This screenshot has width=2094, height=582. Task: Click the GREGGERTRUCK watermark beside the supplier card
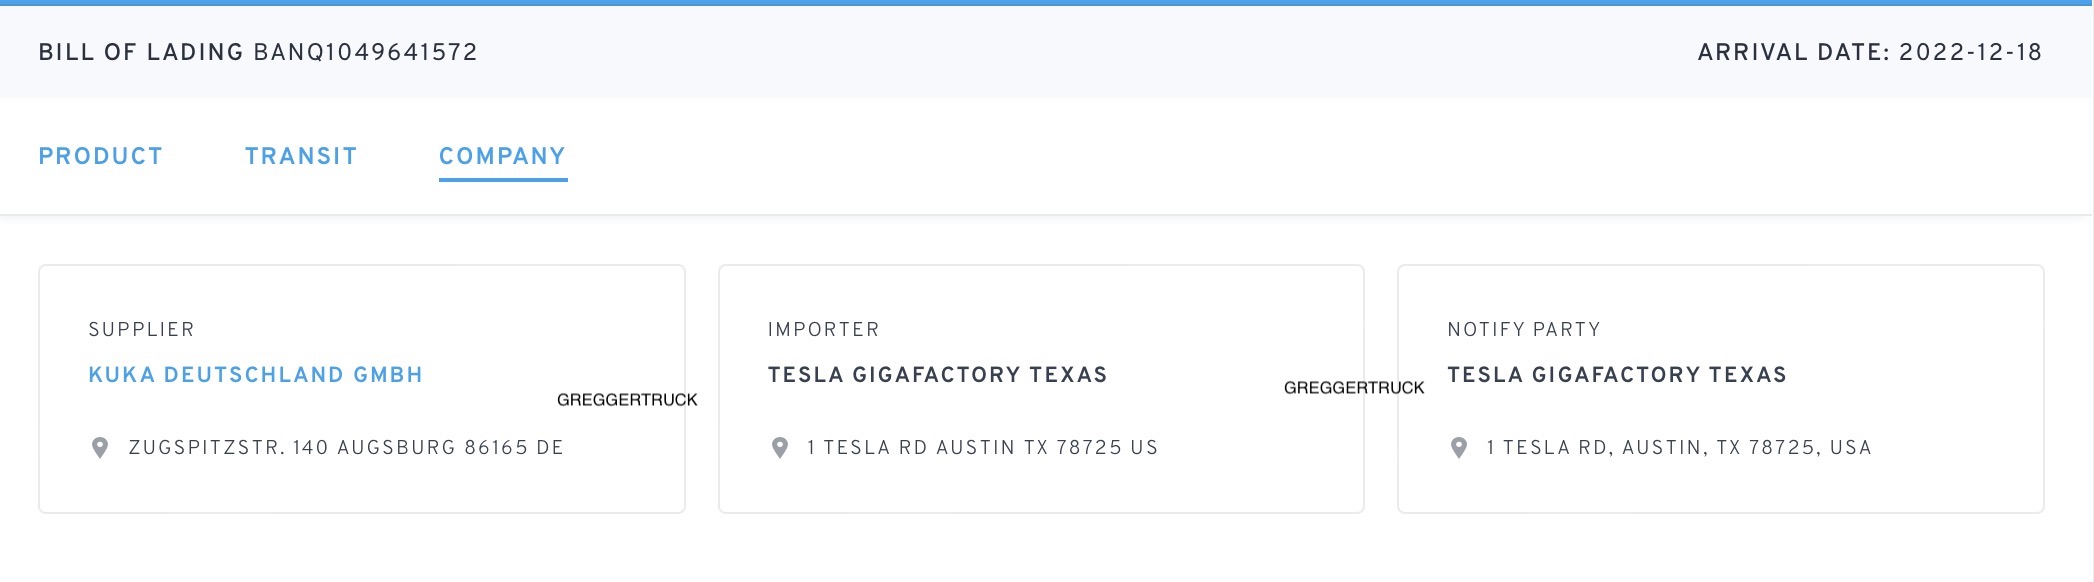pyautogui.click(x=627, y=400)
